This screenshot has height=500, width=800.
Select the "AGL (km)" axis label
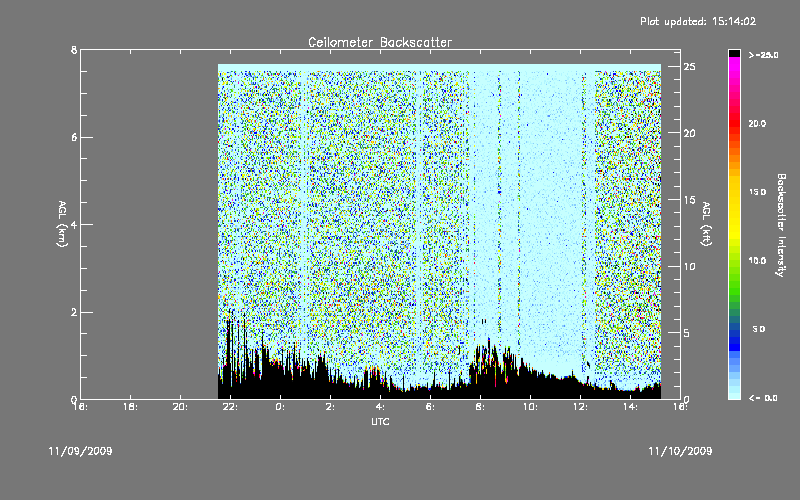point(62,224)
